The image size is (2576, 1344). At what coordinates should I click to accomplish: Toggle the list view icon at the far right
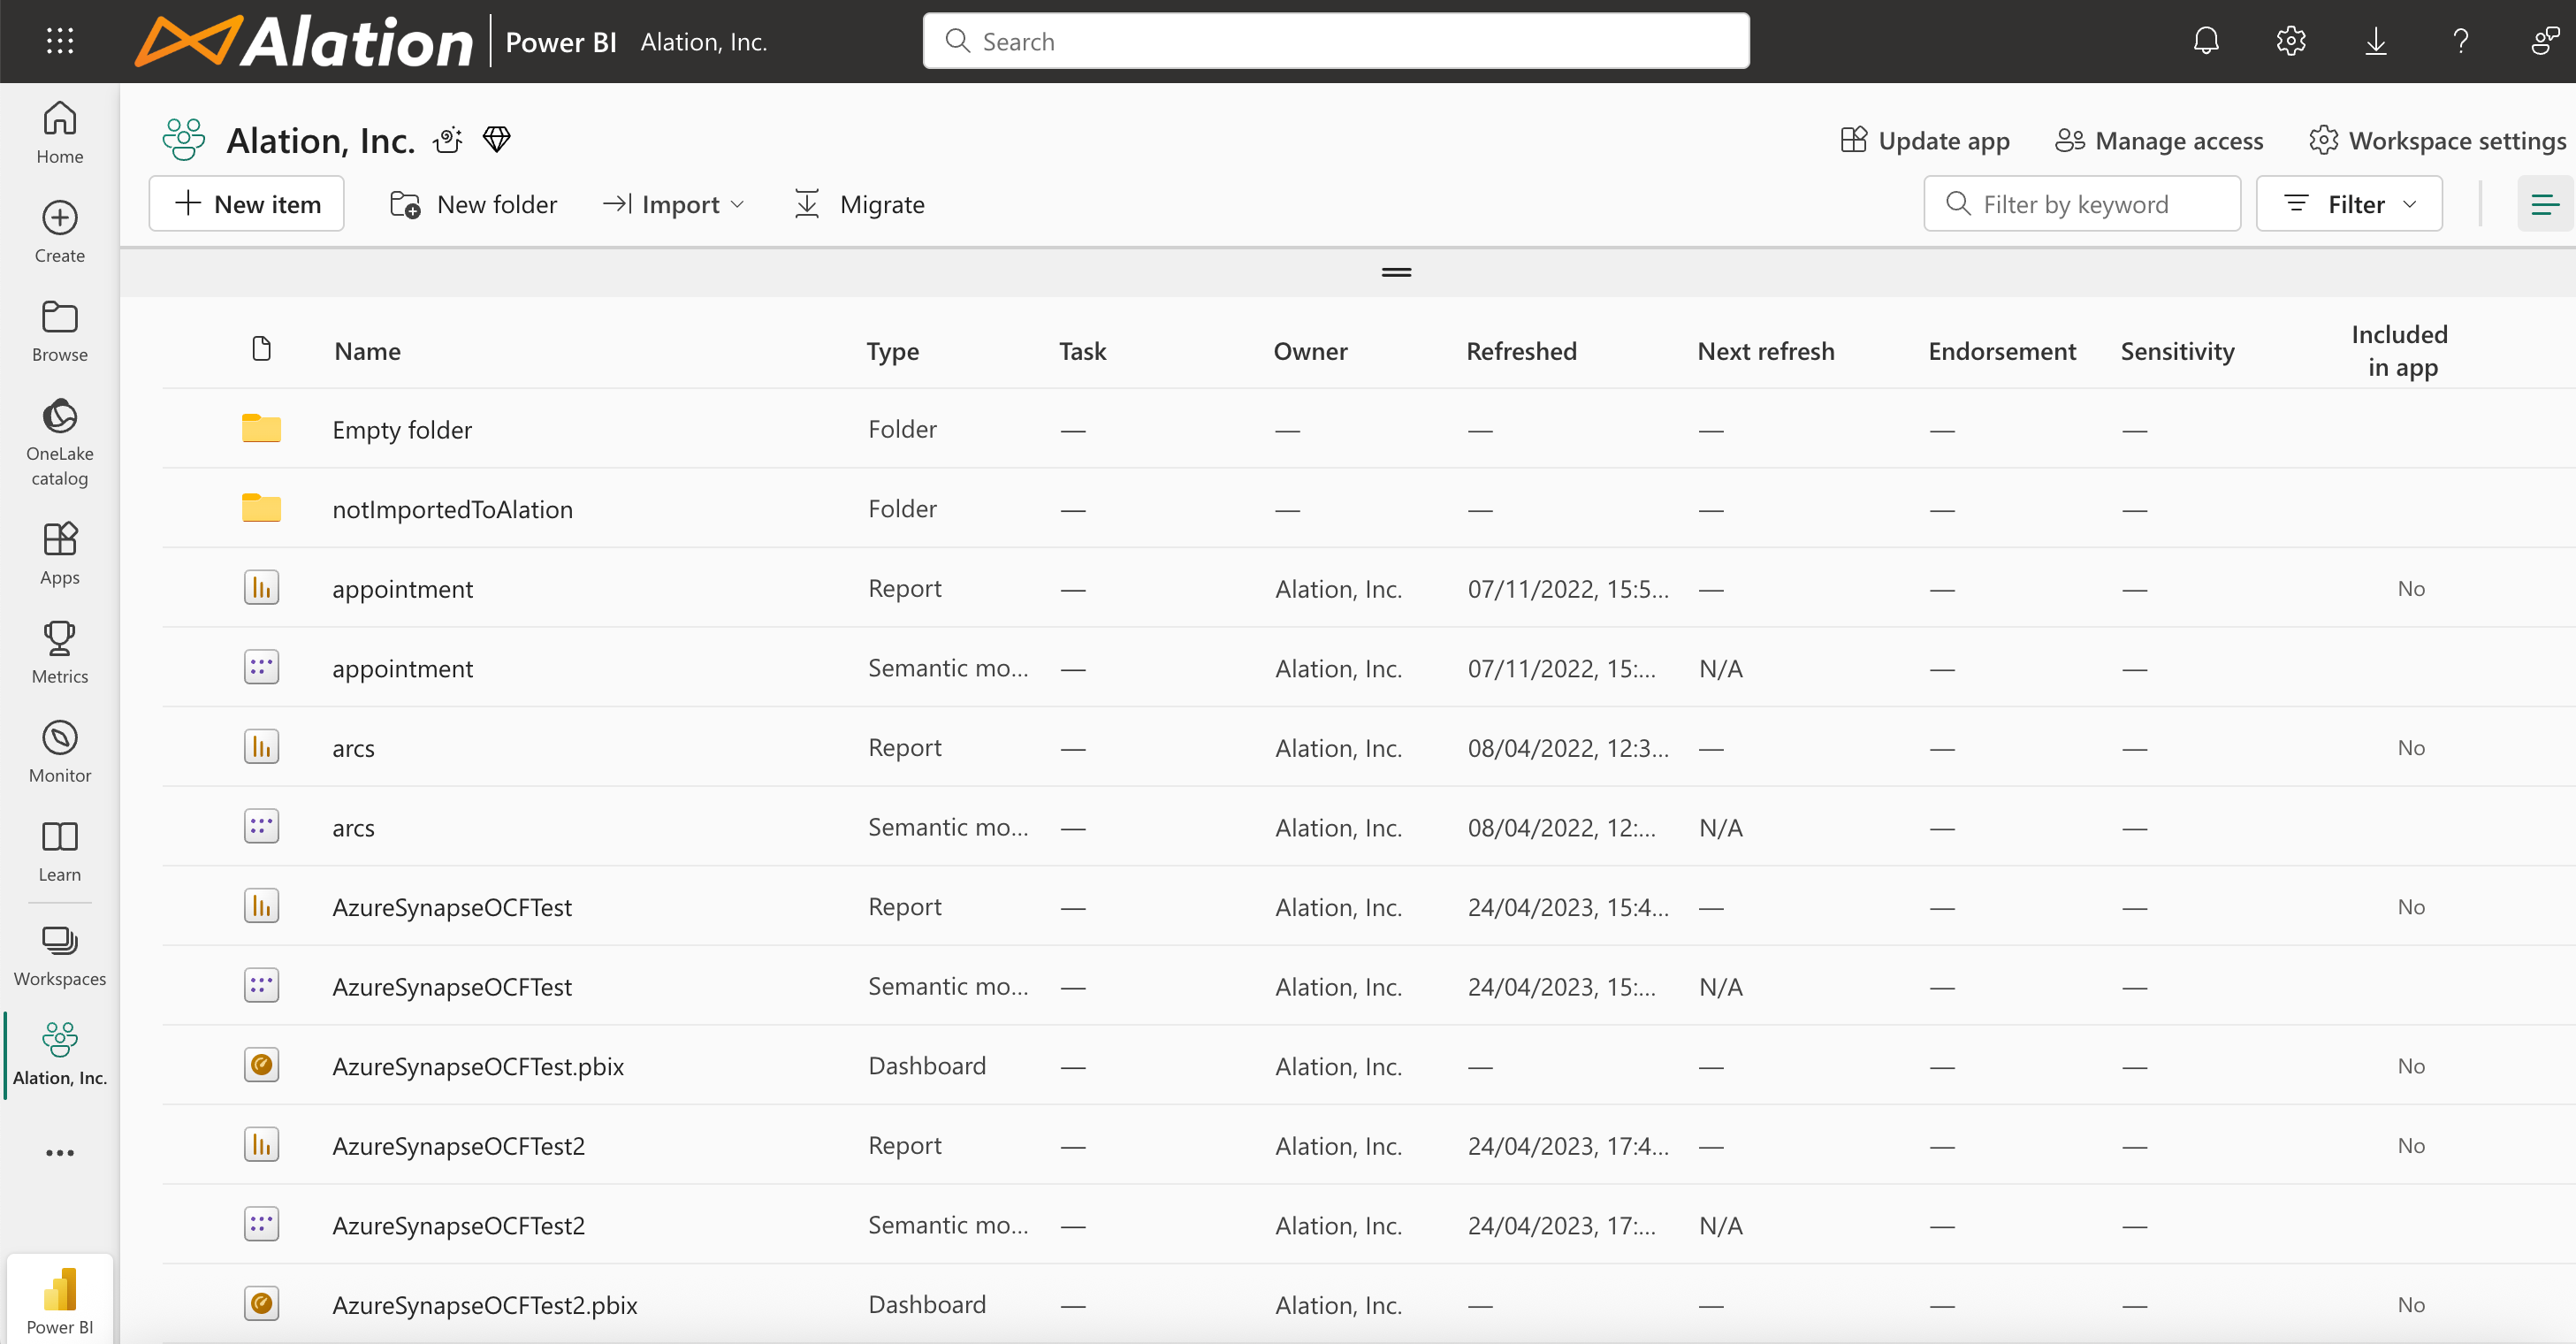point(2544,204)
